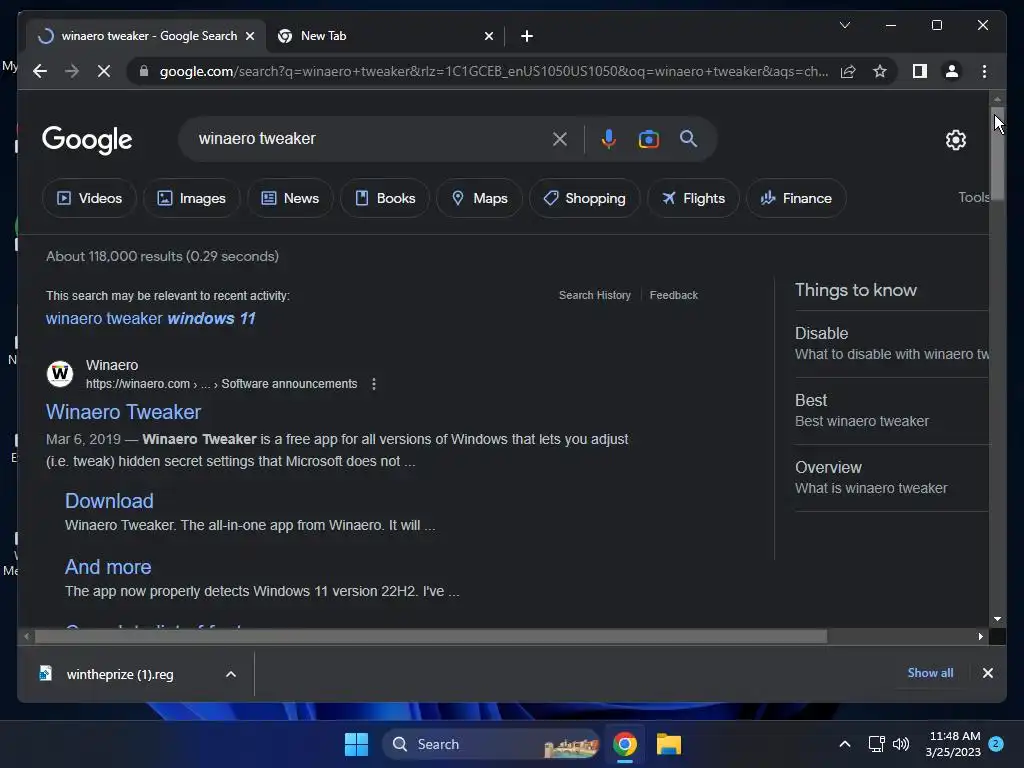The width and height of the screenshot is (1024, 768).
Task: Open winaero tweaker windows 11 suggestion
Action: click(x=150, y=319)
